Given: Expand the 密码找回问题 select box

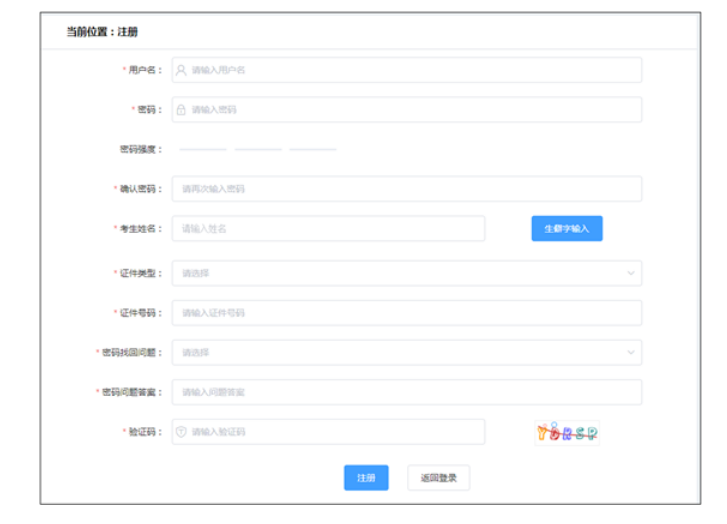Looking at the screenshot, I should (x=405, y=352).
